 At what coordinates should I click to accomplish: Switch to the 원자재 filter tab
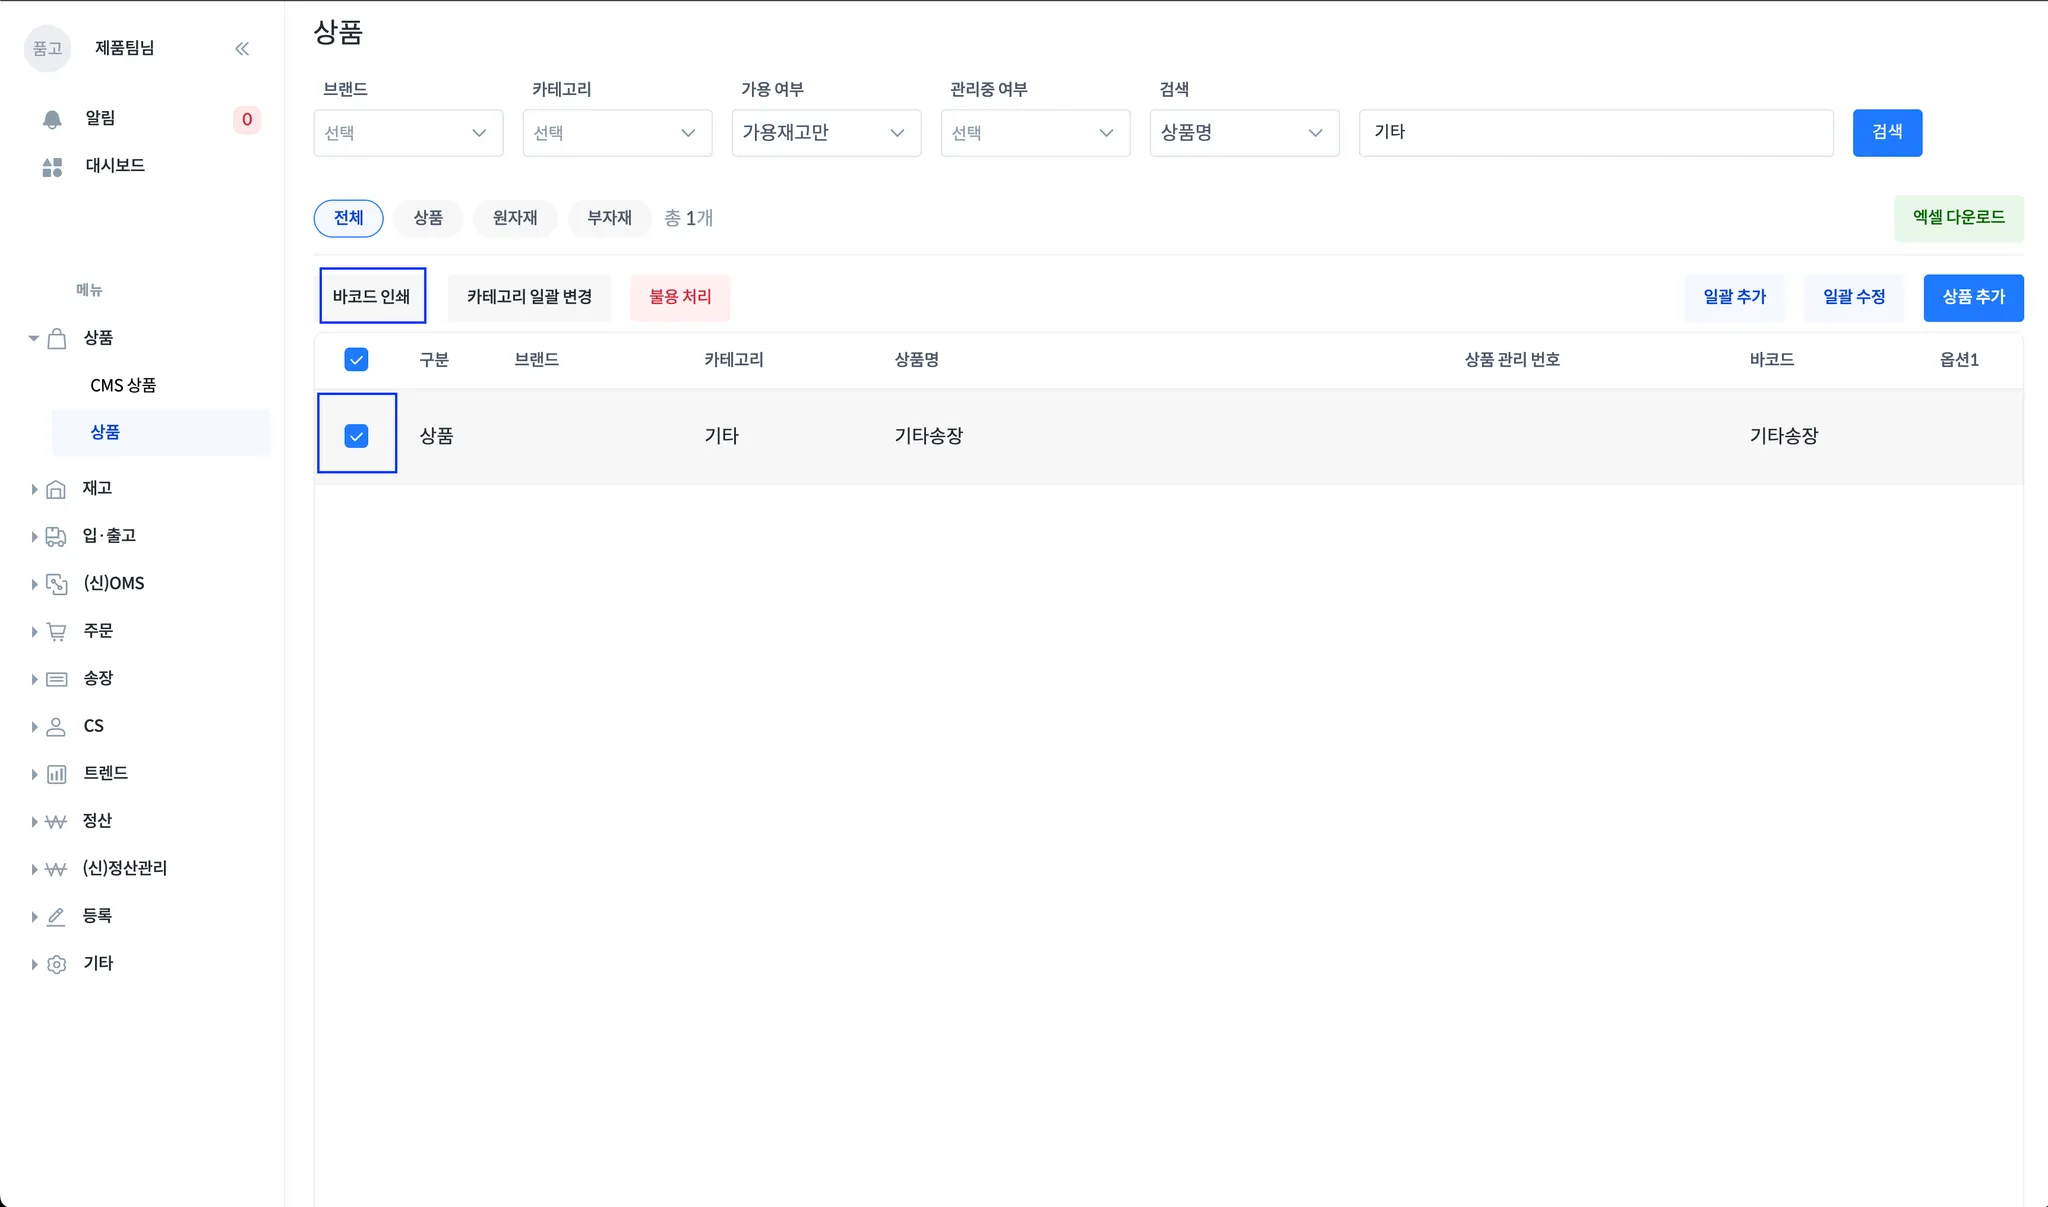tap(515, 218)
